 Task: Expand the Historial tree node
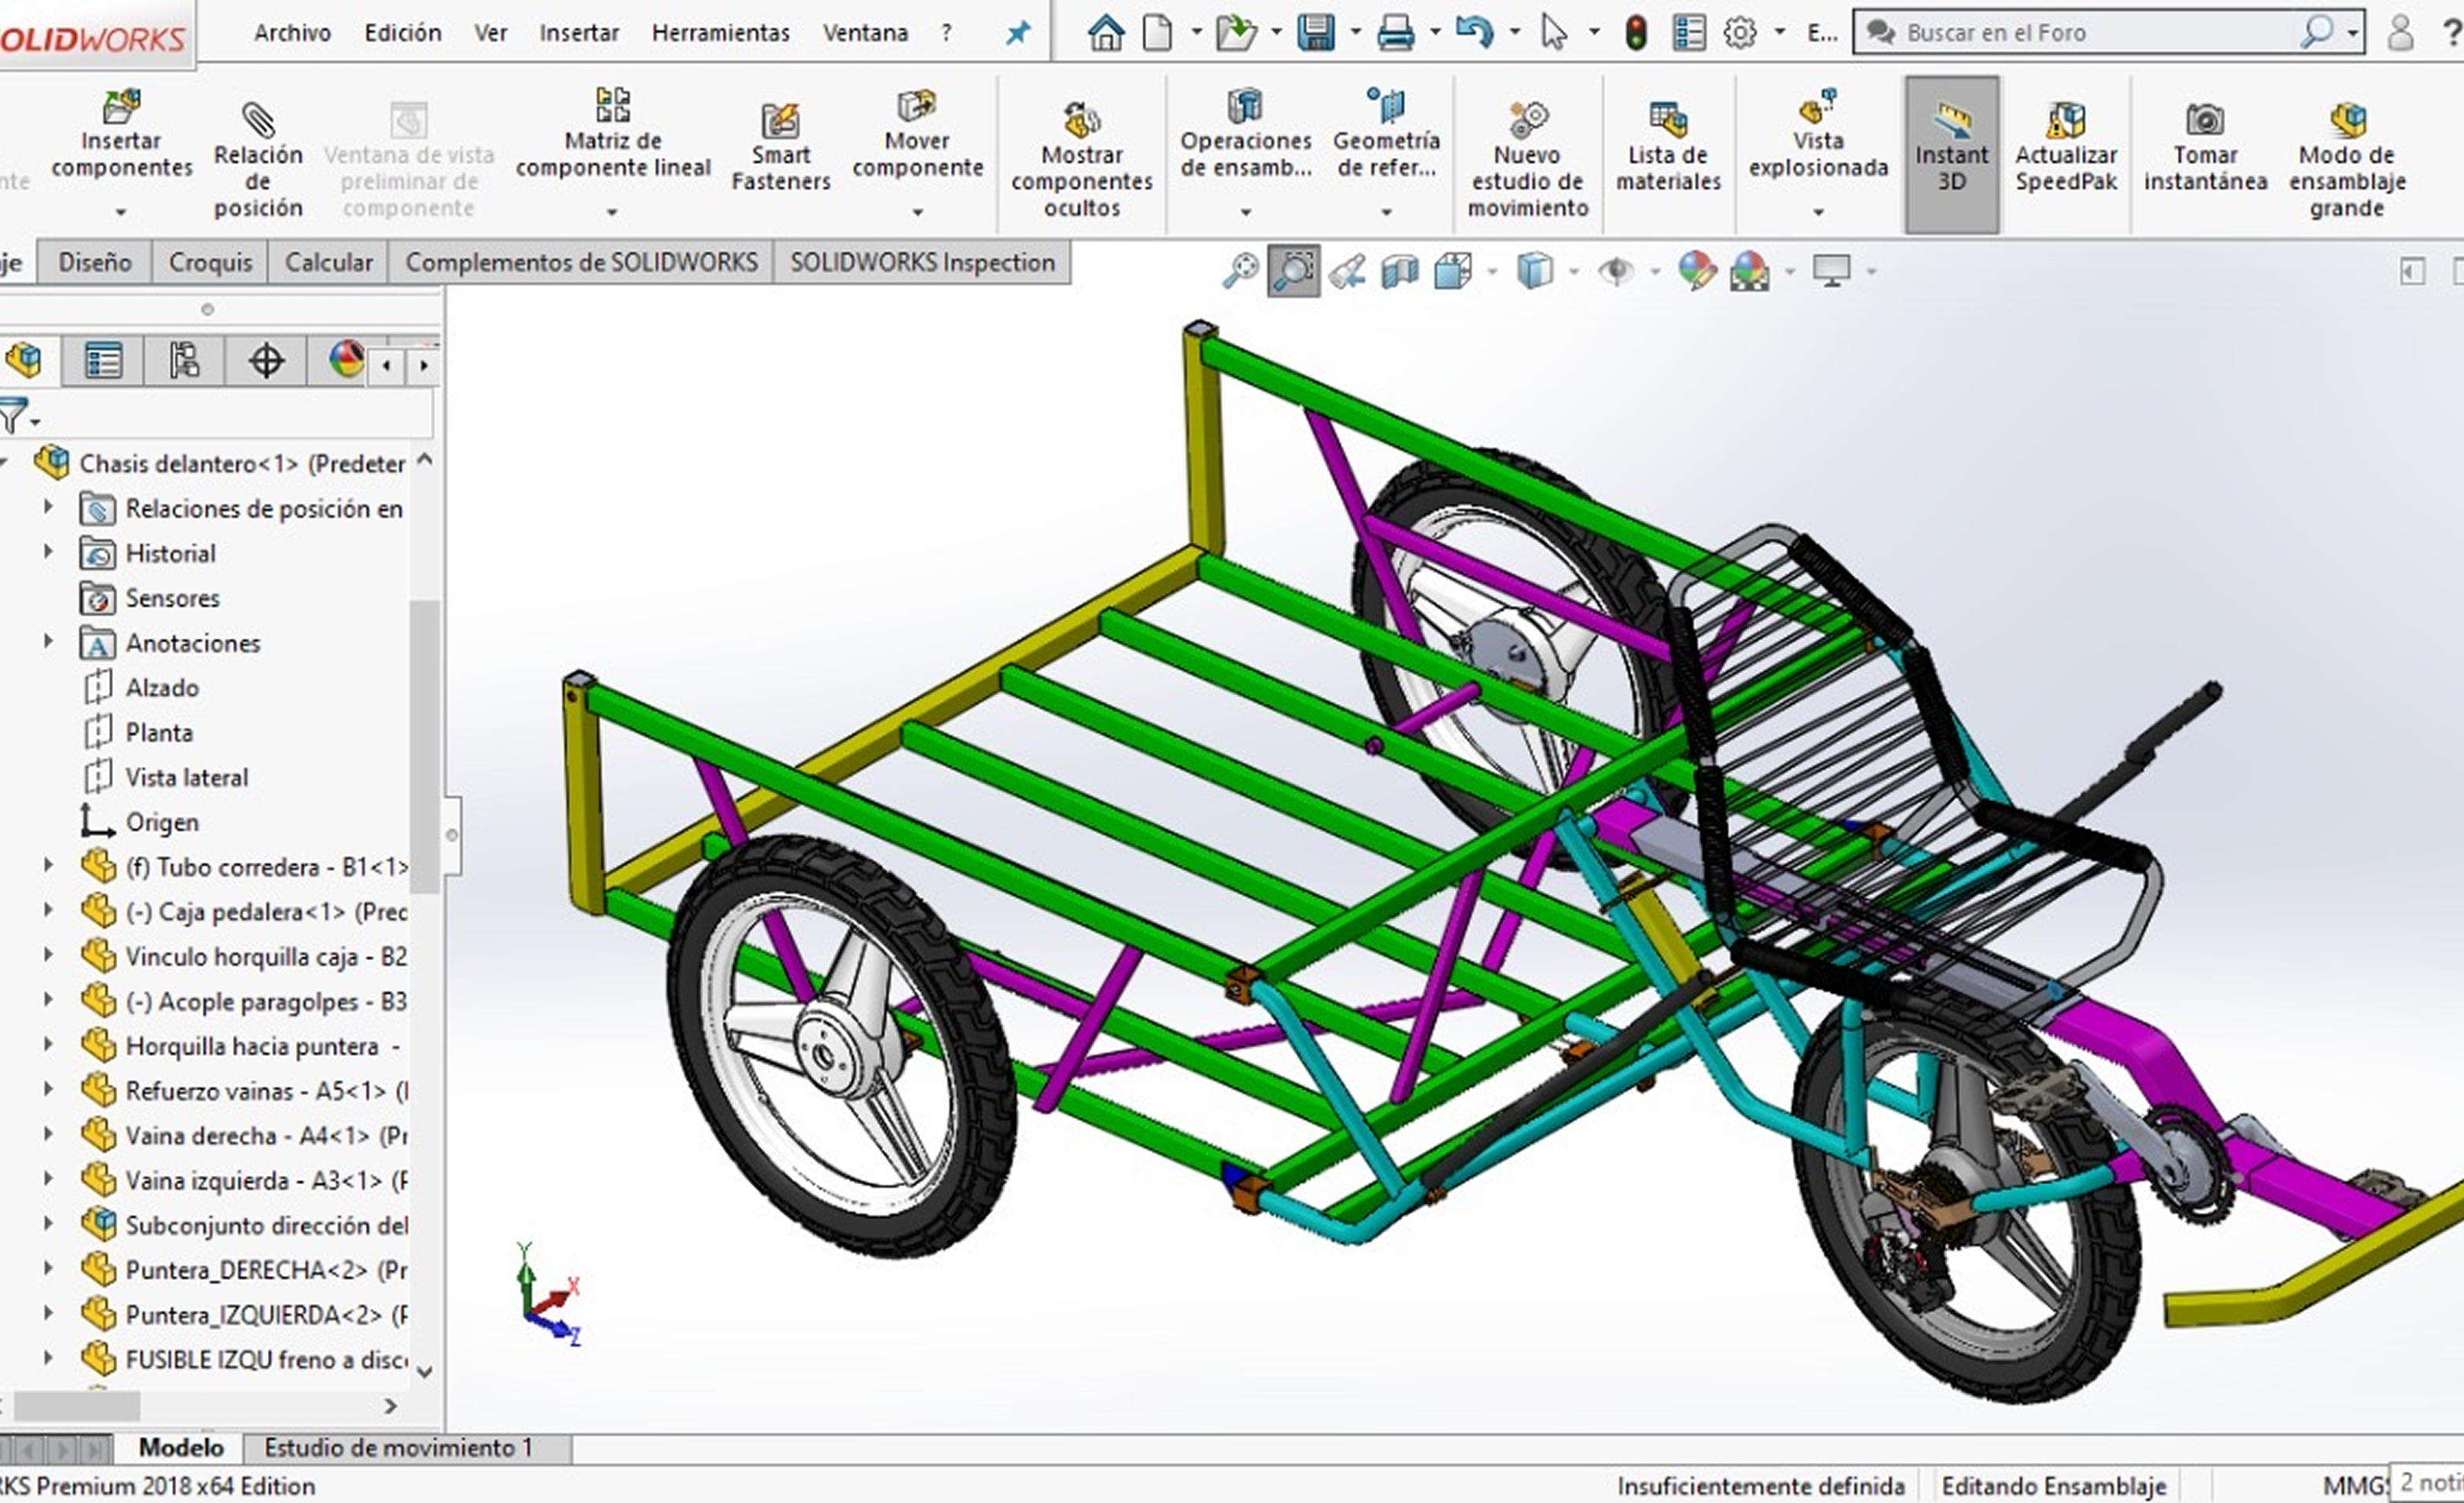coord(48,552)
